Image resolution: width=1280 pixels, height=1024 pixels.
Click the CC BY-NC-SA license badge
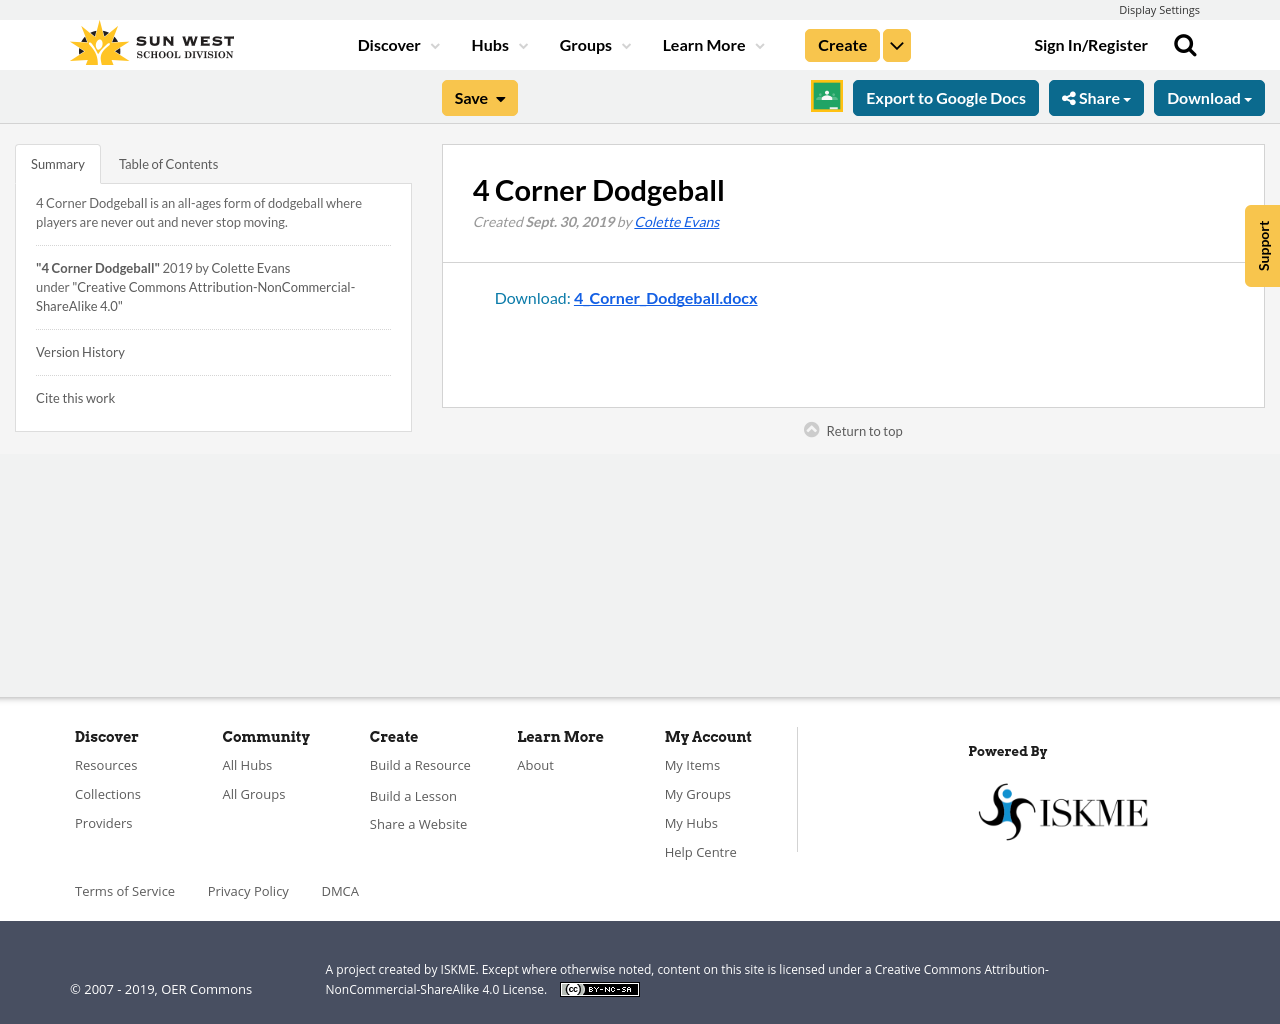tap(599, 988)
